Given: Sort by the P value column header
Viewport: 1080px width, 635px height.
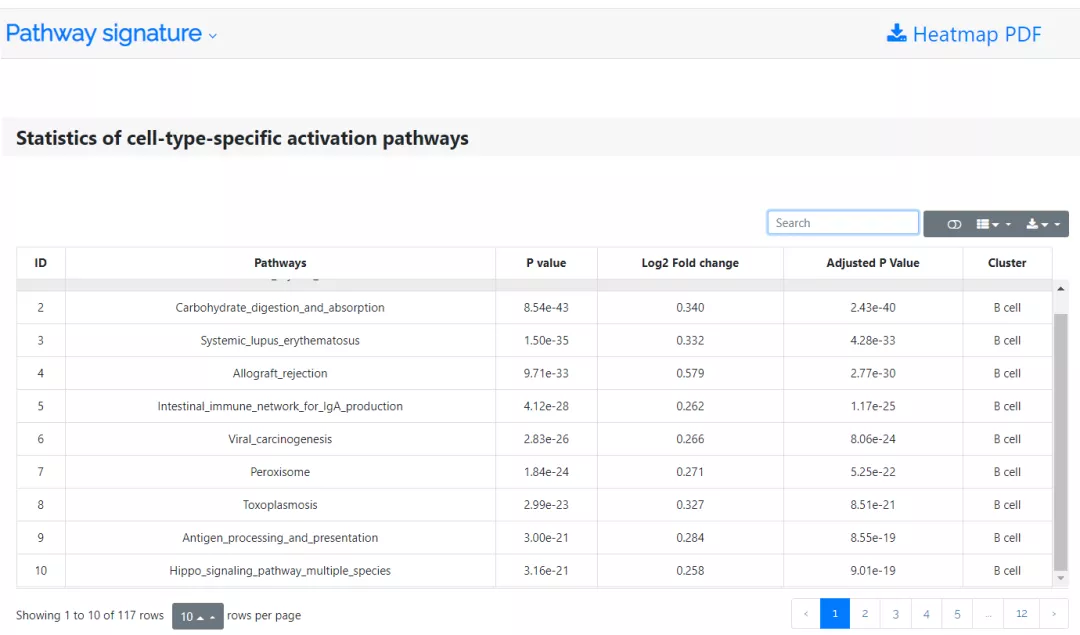Looking at the screenshot, I should 546,263.
